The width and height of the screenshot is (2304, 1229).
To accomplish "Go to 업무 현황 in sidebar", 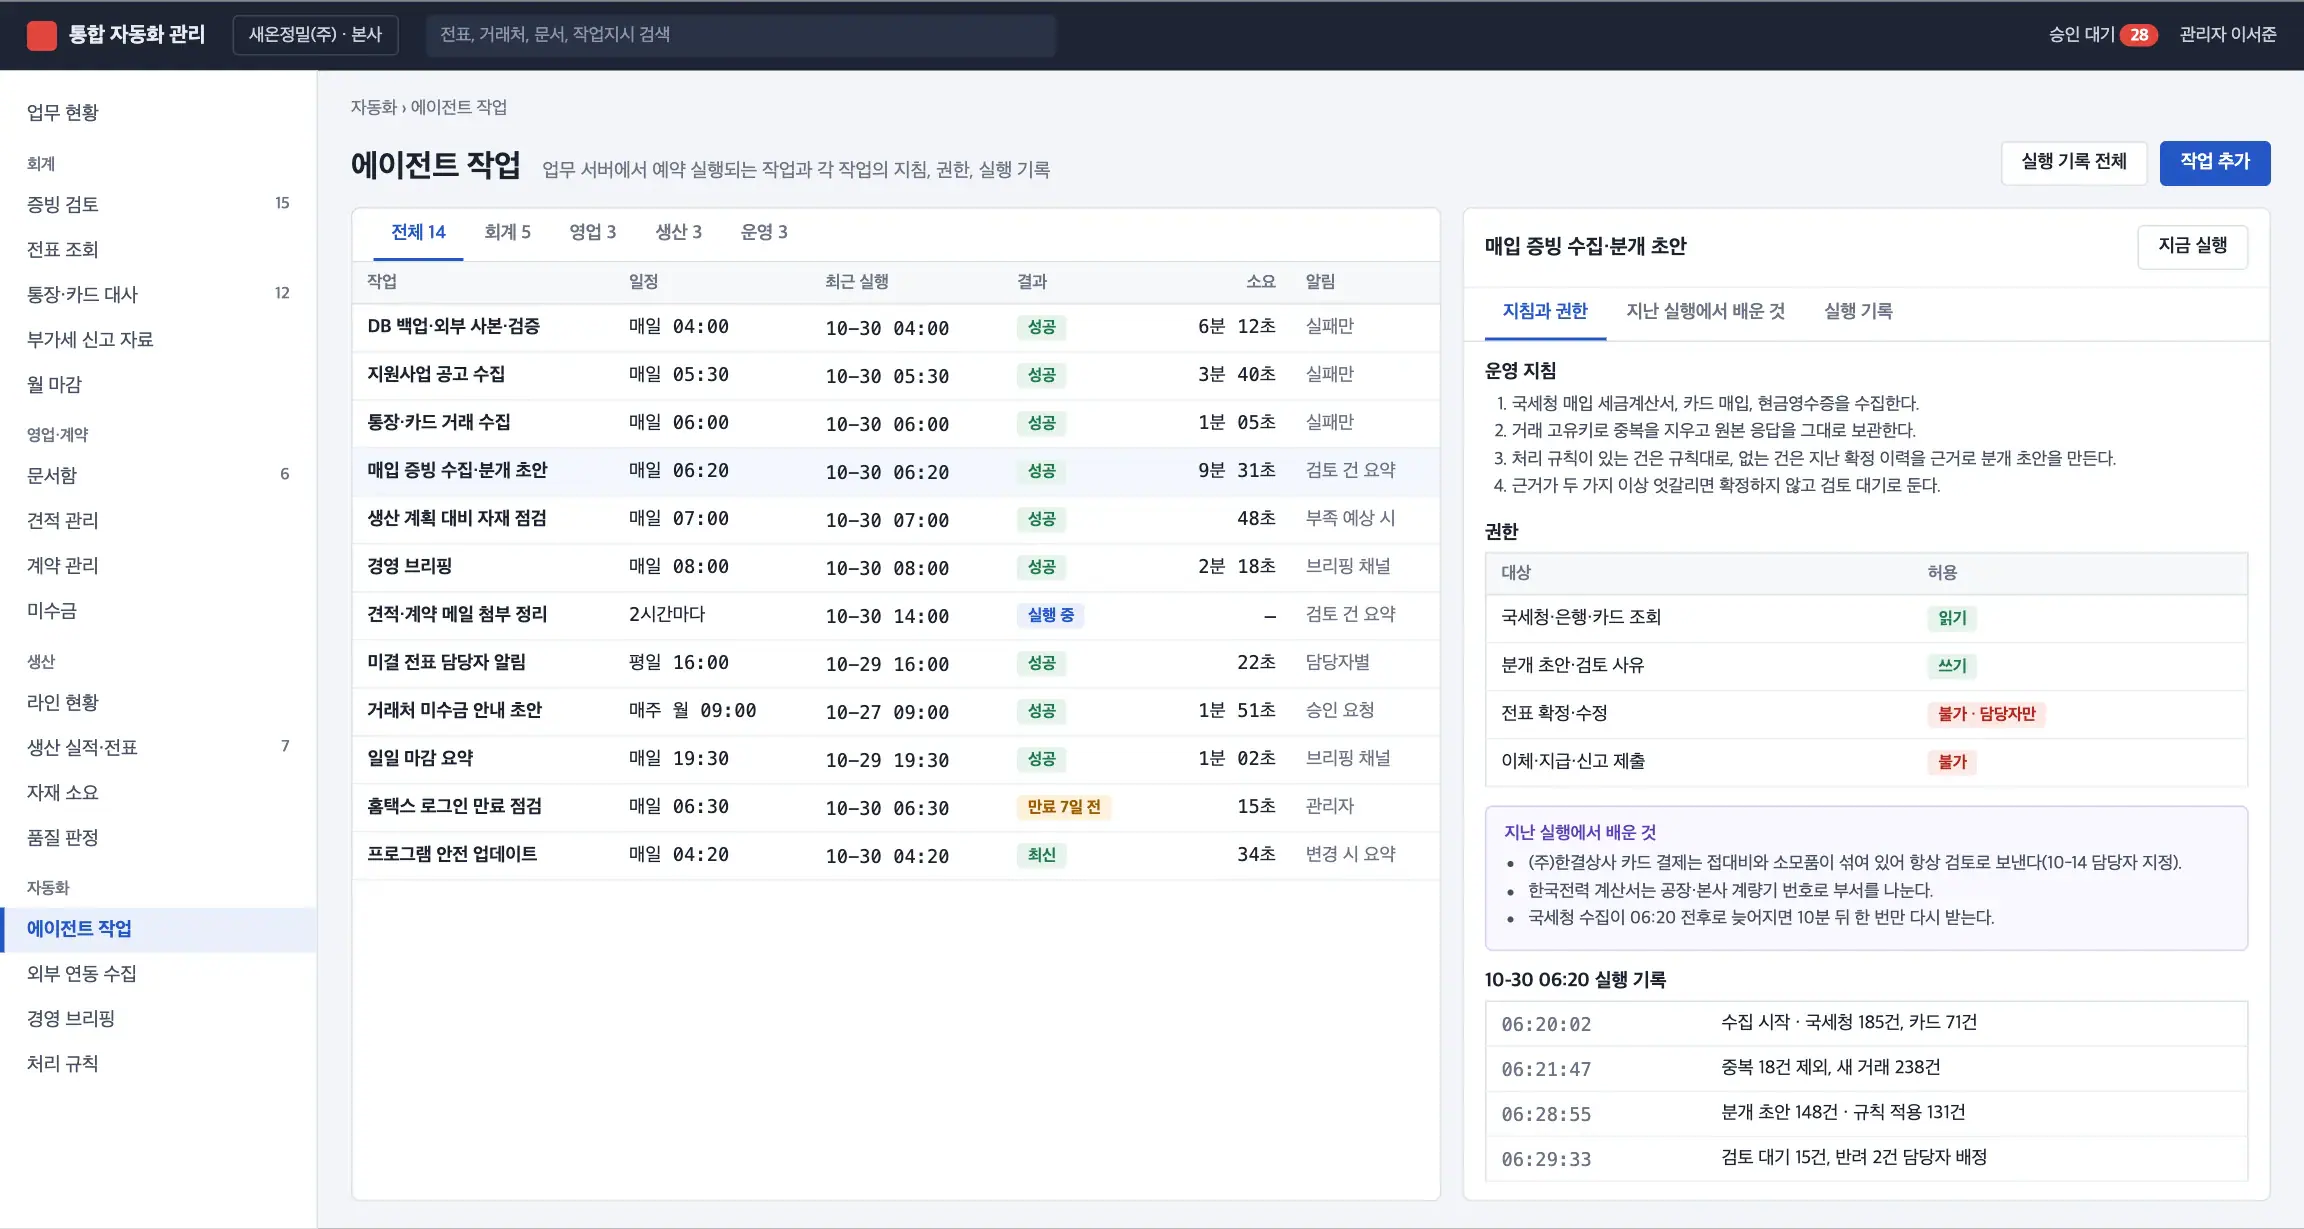I will 158,113.
